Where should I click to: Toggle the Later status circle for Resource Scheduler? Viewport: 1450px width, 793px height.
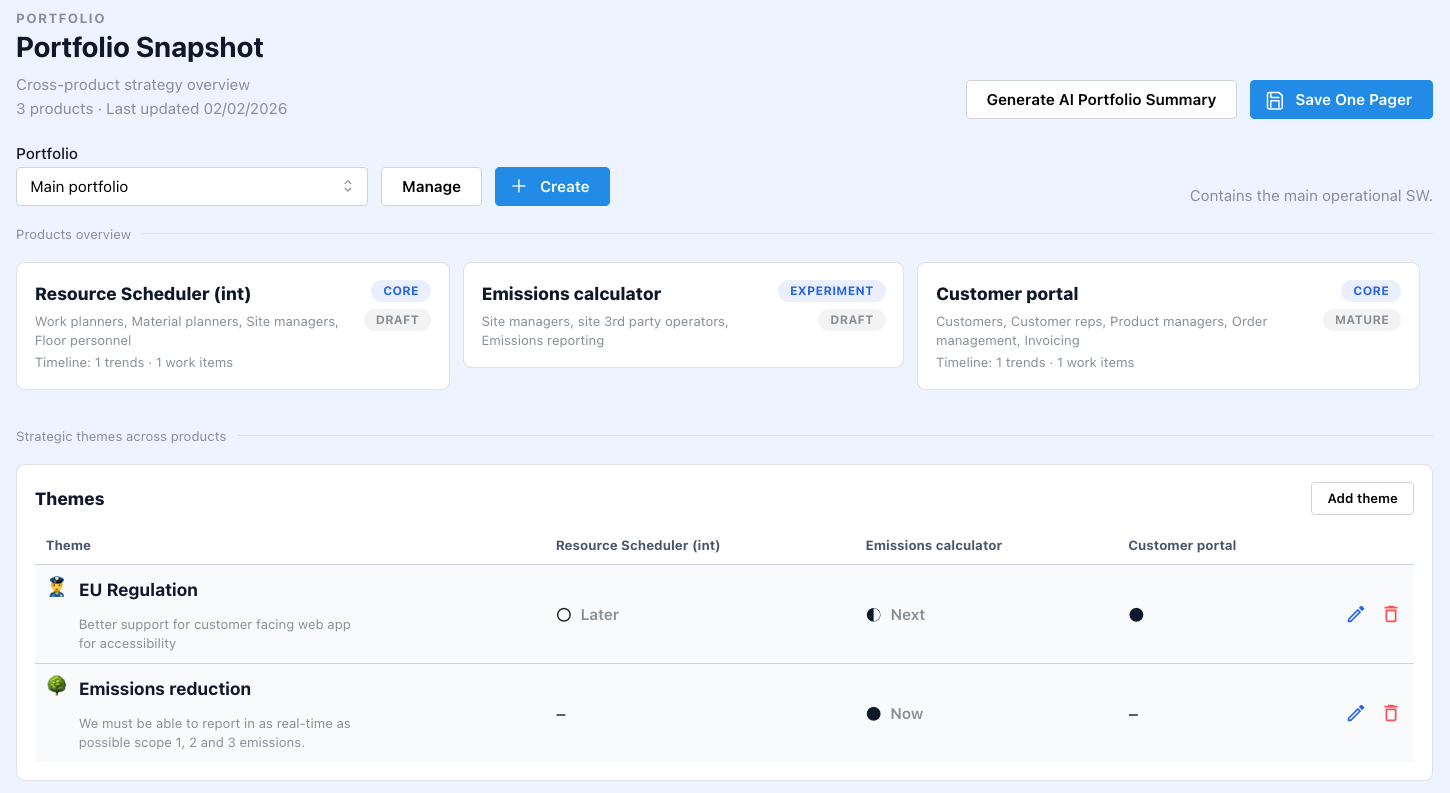pos(564,614)
